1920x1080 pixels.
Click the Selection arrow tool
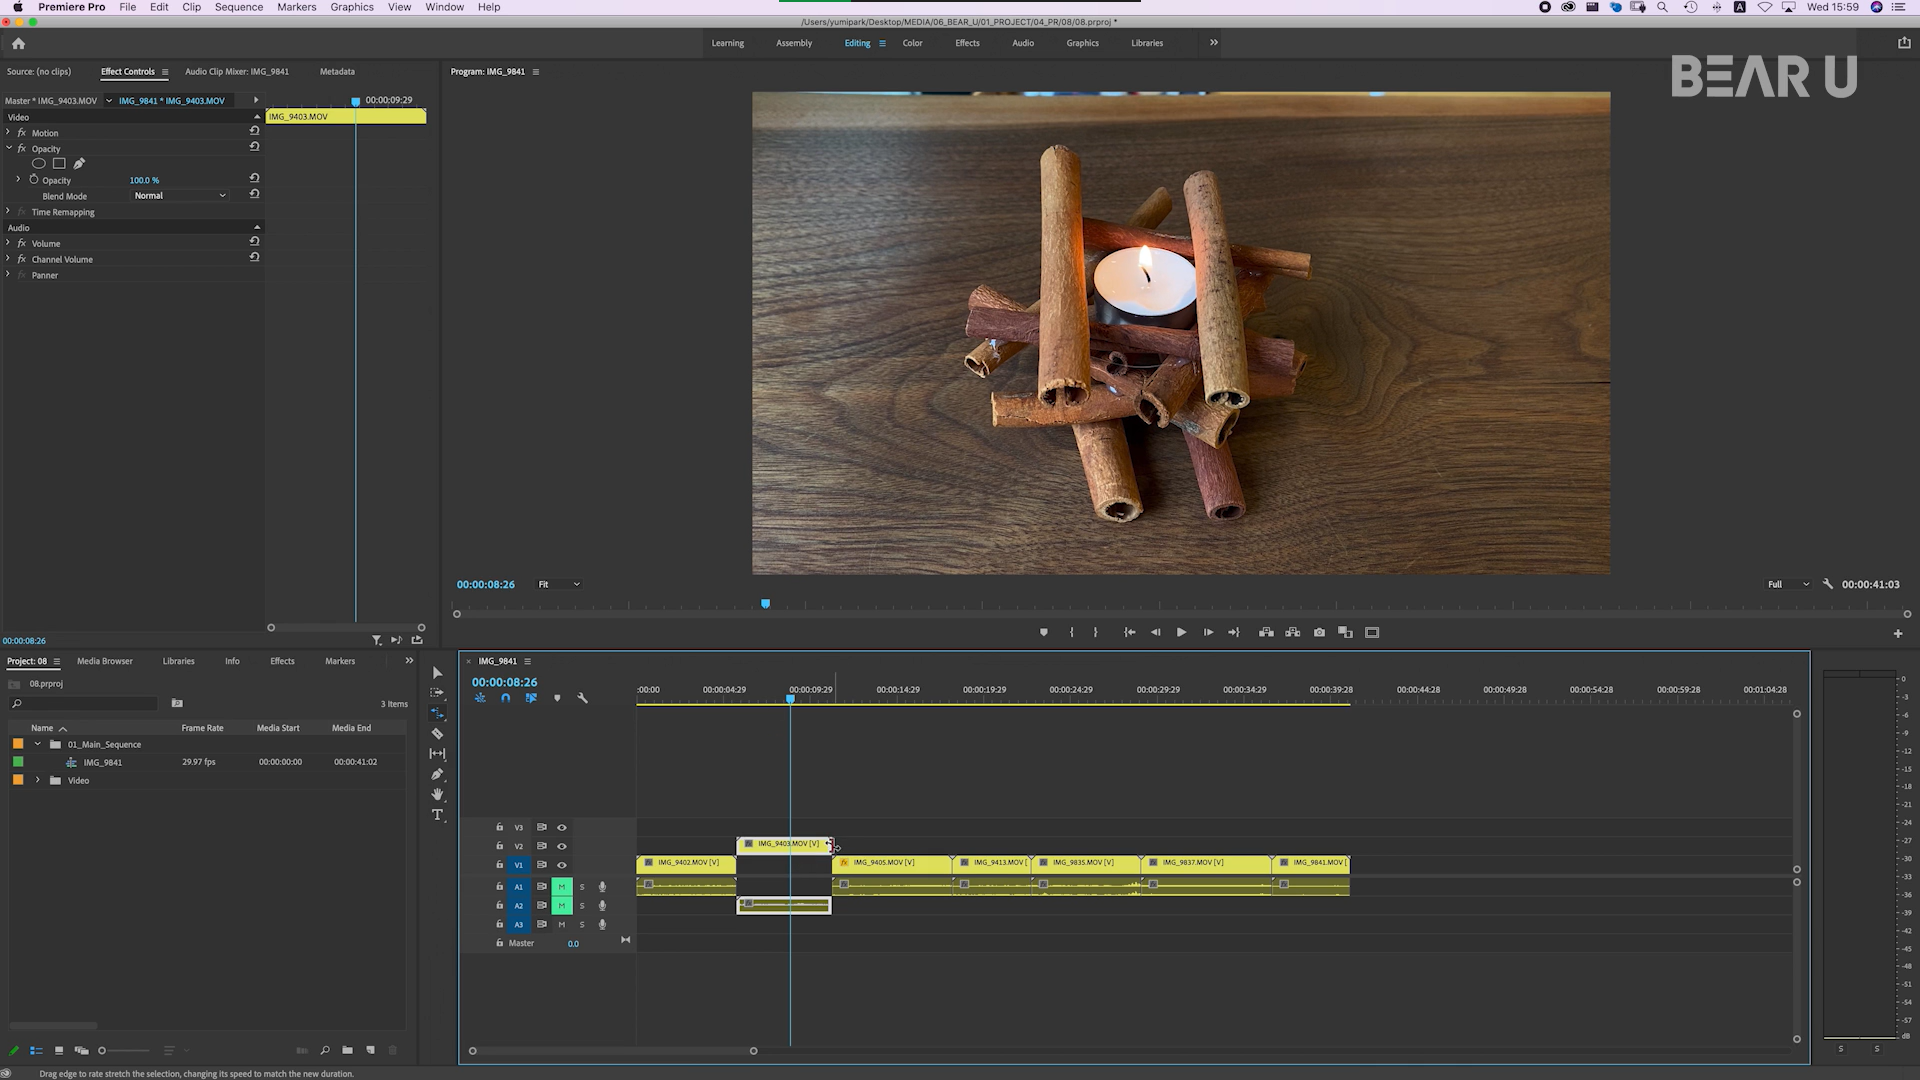pyautogui.click(x=437, y=673)
